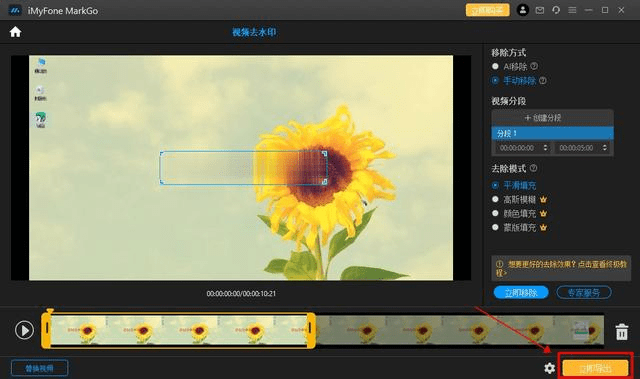Viewport: 640px width, 379px height.
Task: Click the blue 立即移除 button
Action: point(521,292)
